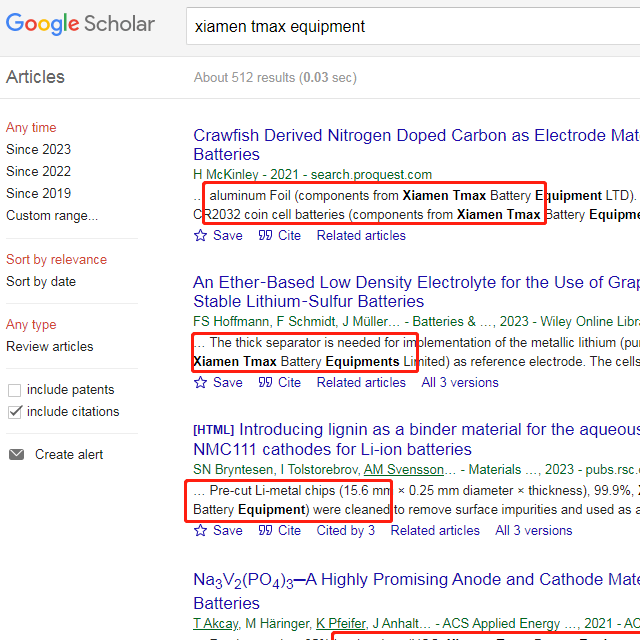Uncheck the include citations checkbox
Viewport: 640px width, 640px height.
(x=15, y=412)
